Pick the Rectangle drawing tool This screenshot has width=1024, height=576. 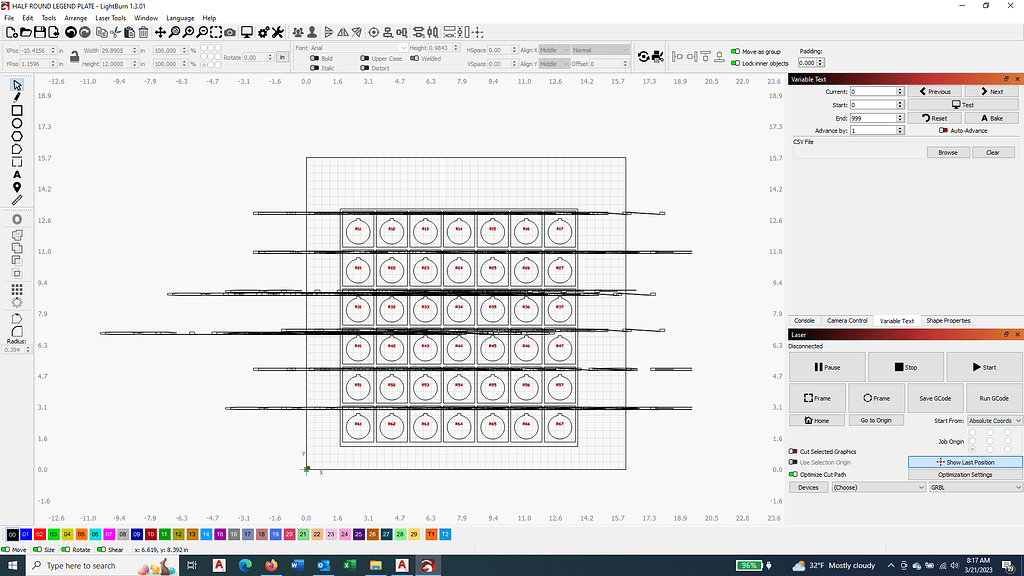coord(15,110)
